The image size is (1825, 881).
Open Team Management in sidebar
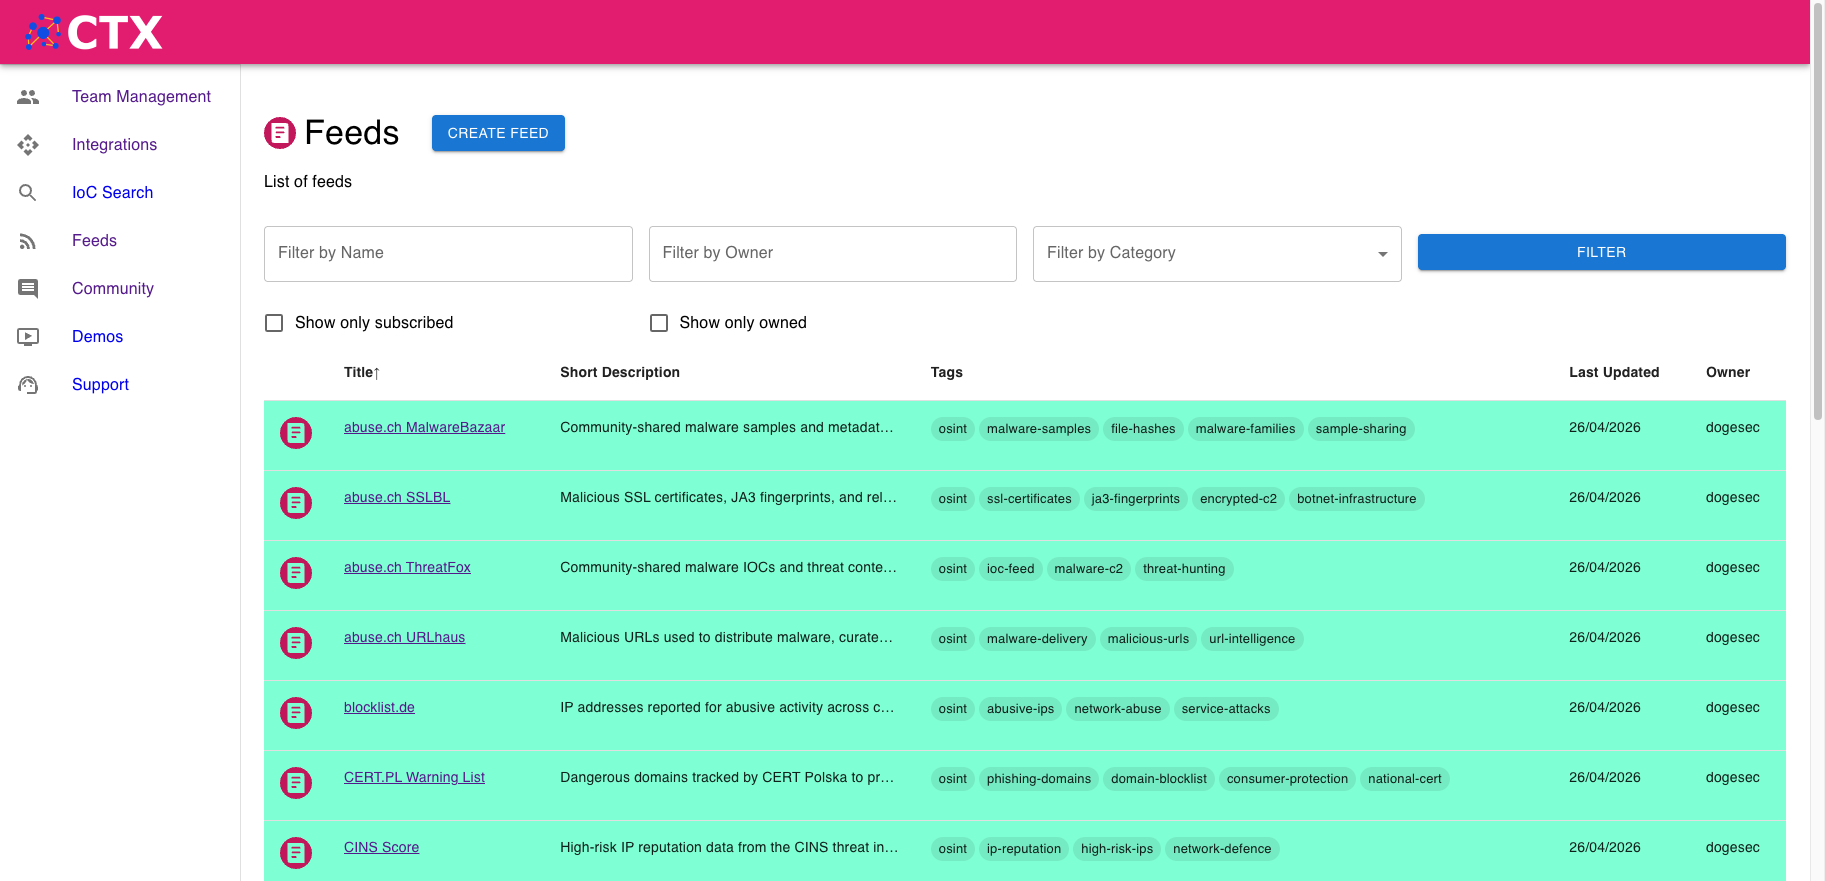pyautogui.click(x=141, y=97)
